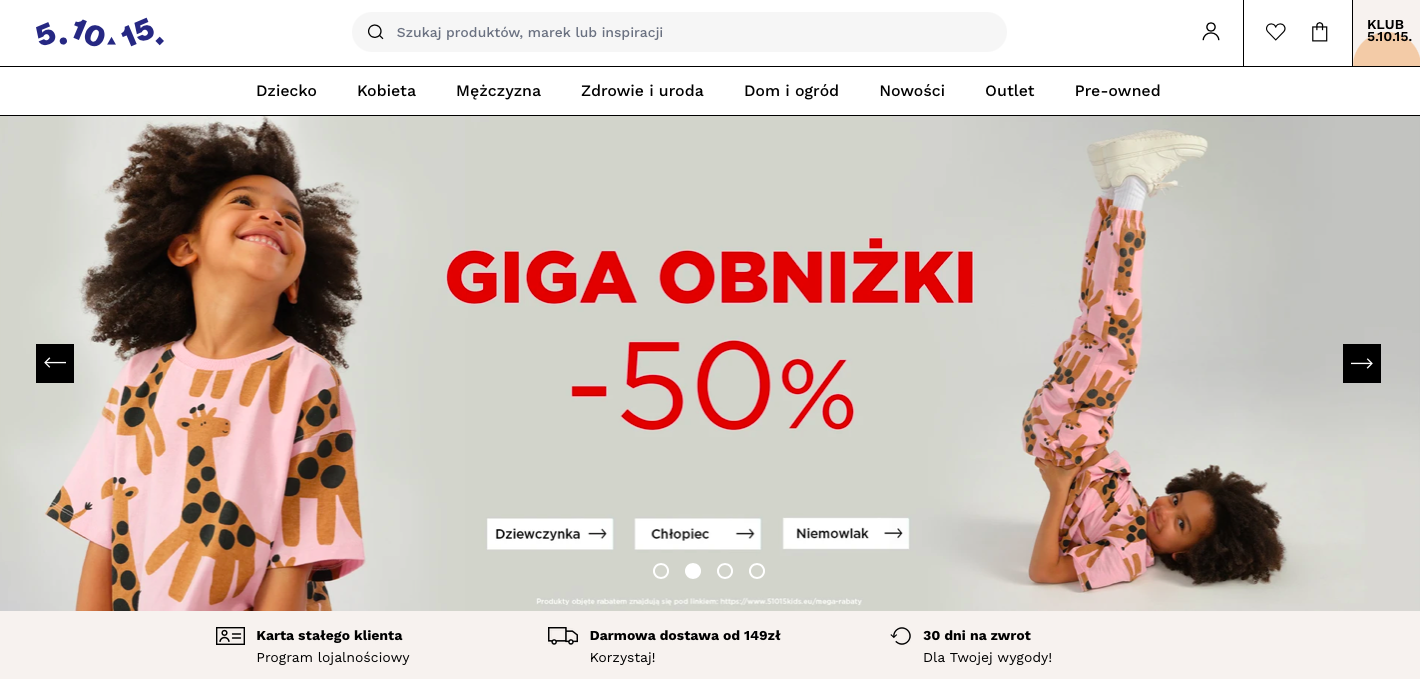The width and height of the screenshot is (1420, 686).
Task: Click the Dziewczynka banner button
Action: [550, 534]
